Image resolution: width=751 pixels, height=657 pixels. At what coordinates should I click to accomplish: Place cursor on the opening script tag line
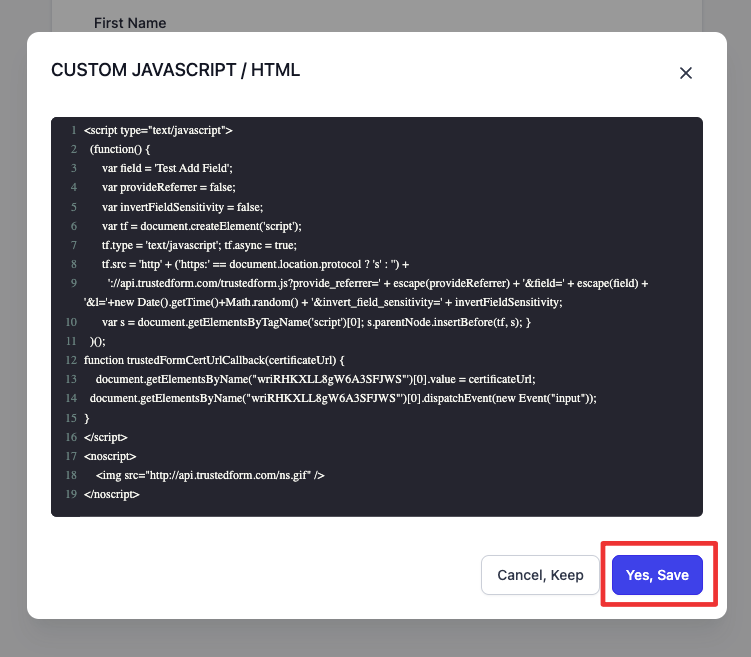click(158, 130)
